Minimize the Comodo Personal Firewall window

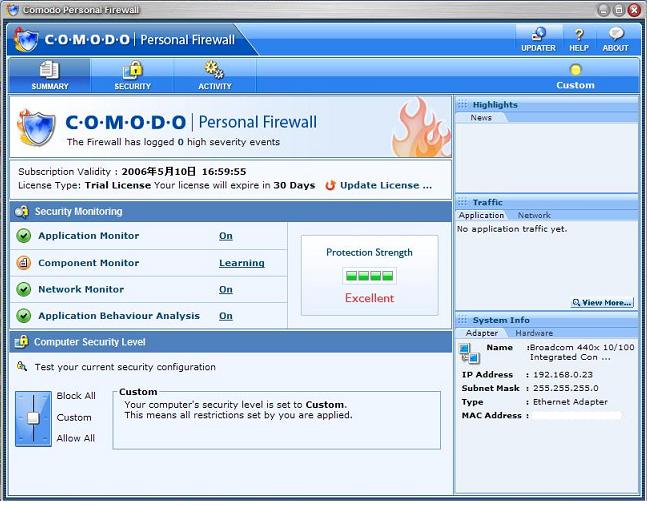pos(606,10)
